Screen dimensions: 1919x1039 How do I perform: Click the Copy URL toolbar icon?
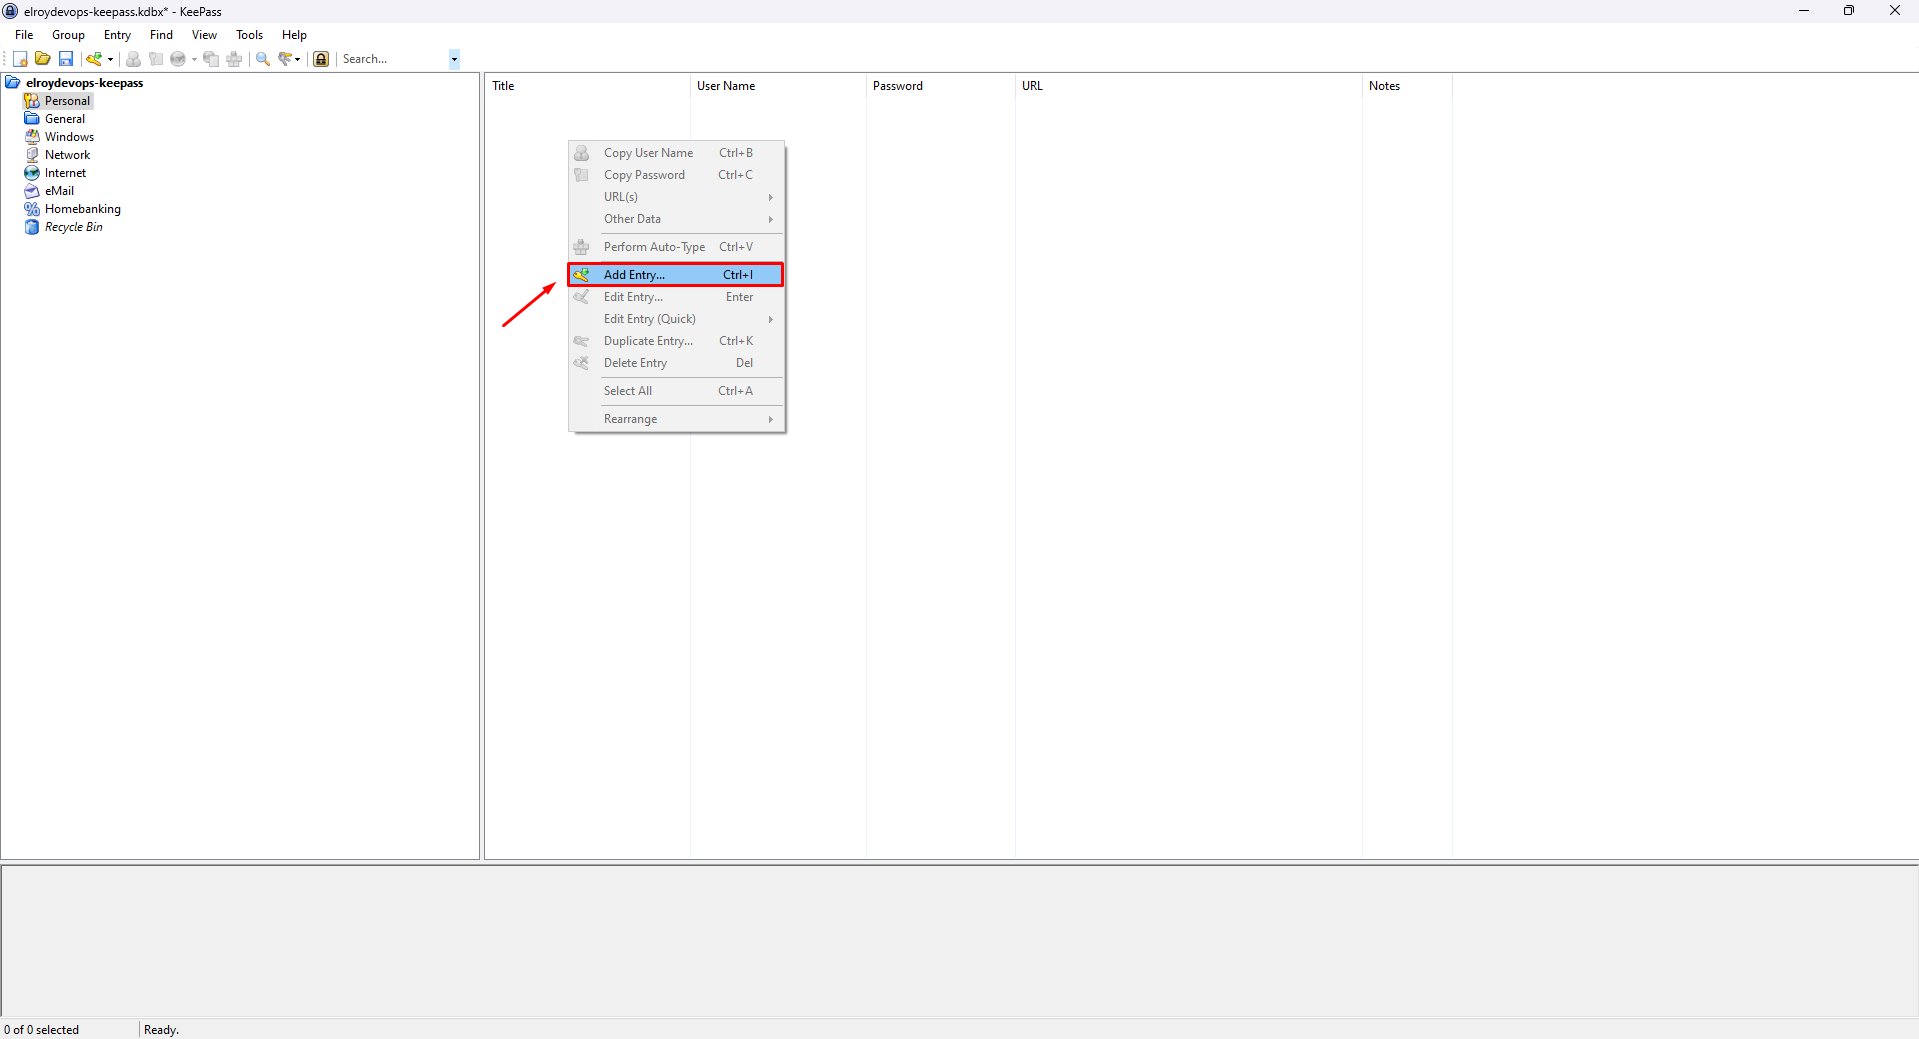click(x=211, y=59)
